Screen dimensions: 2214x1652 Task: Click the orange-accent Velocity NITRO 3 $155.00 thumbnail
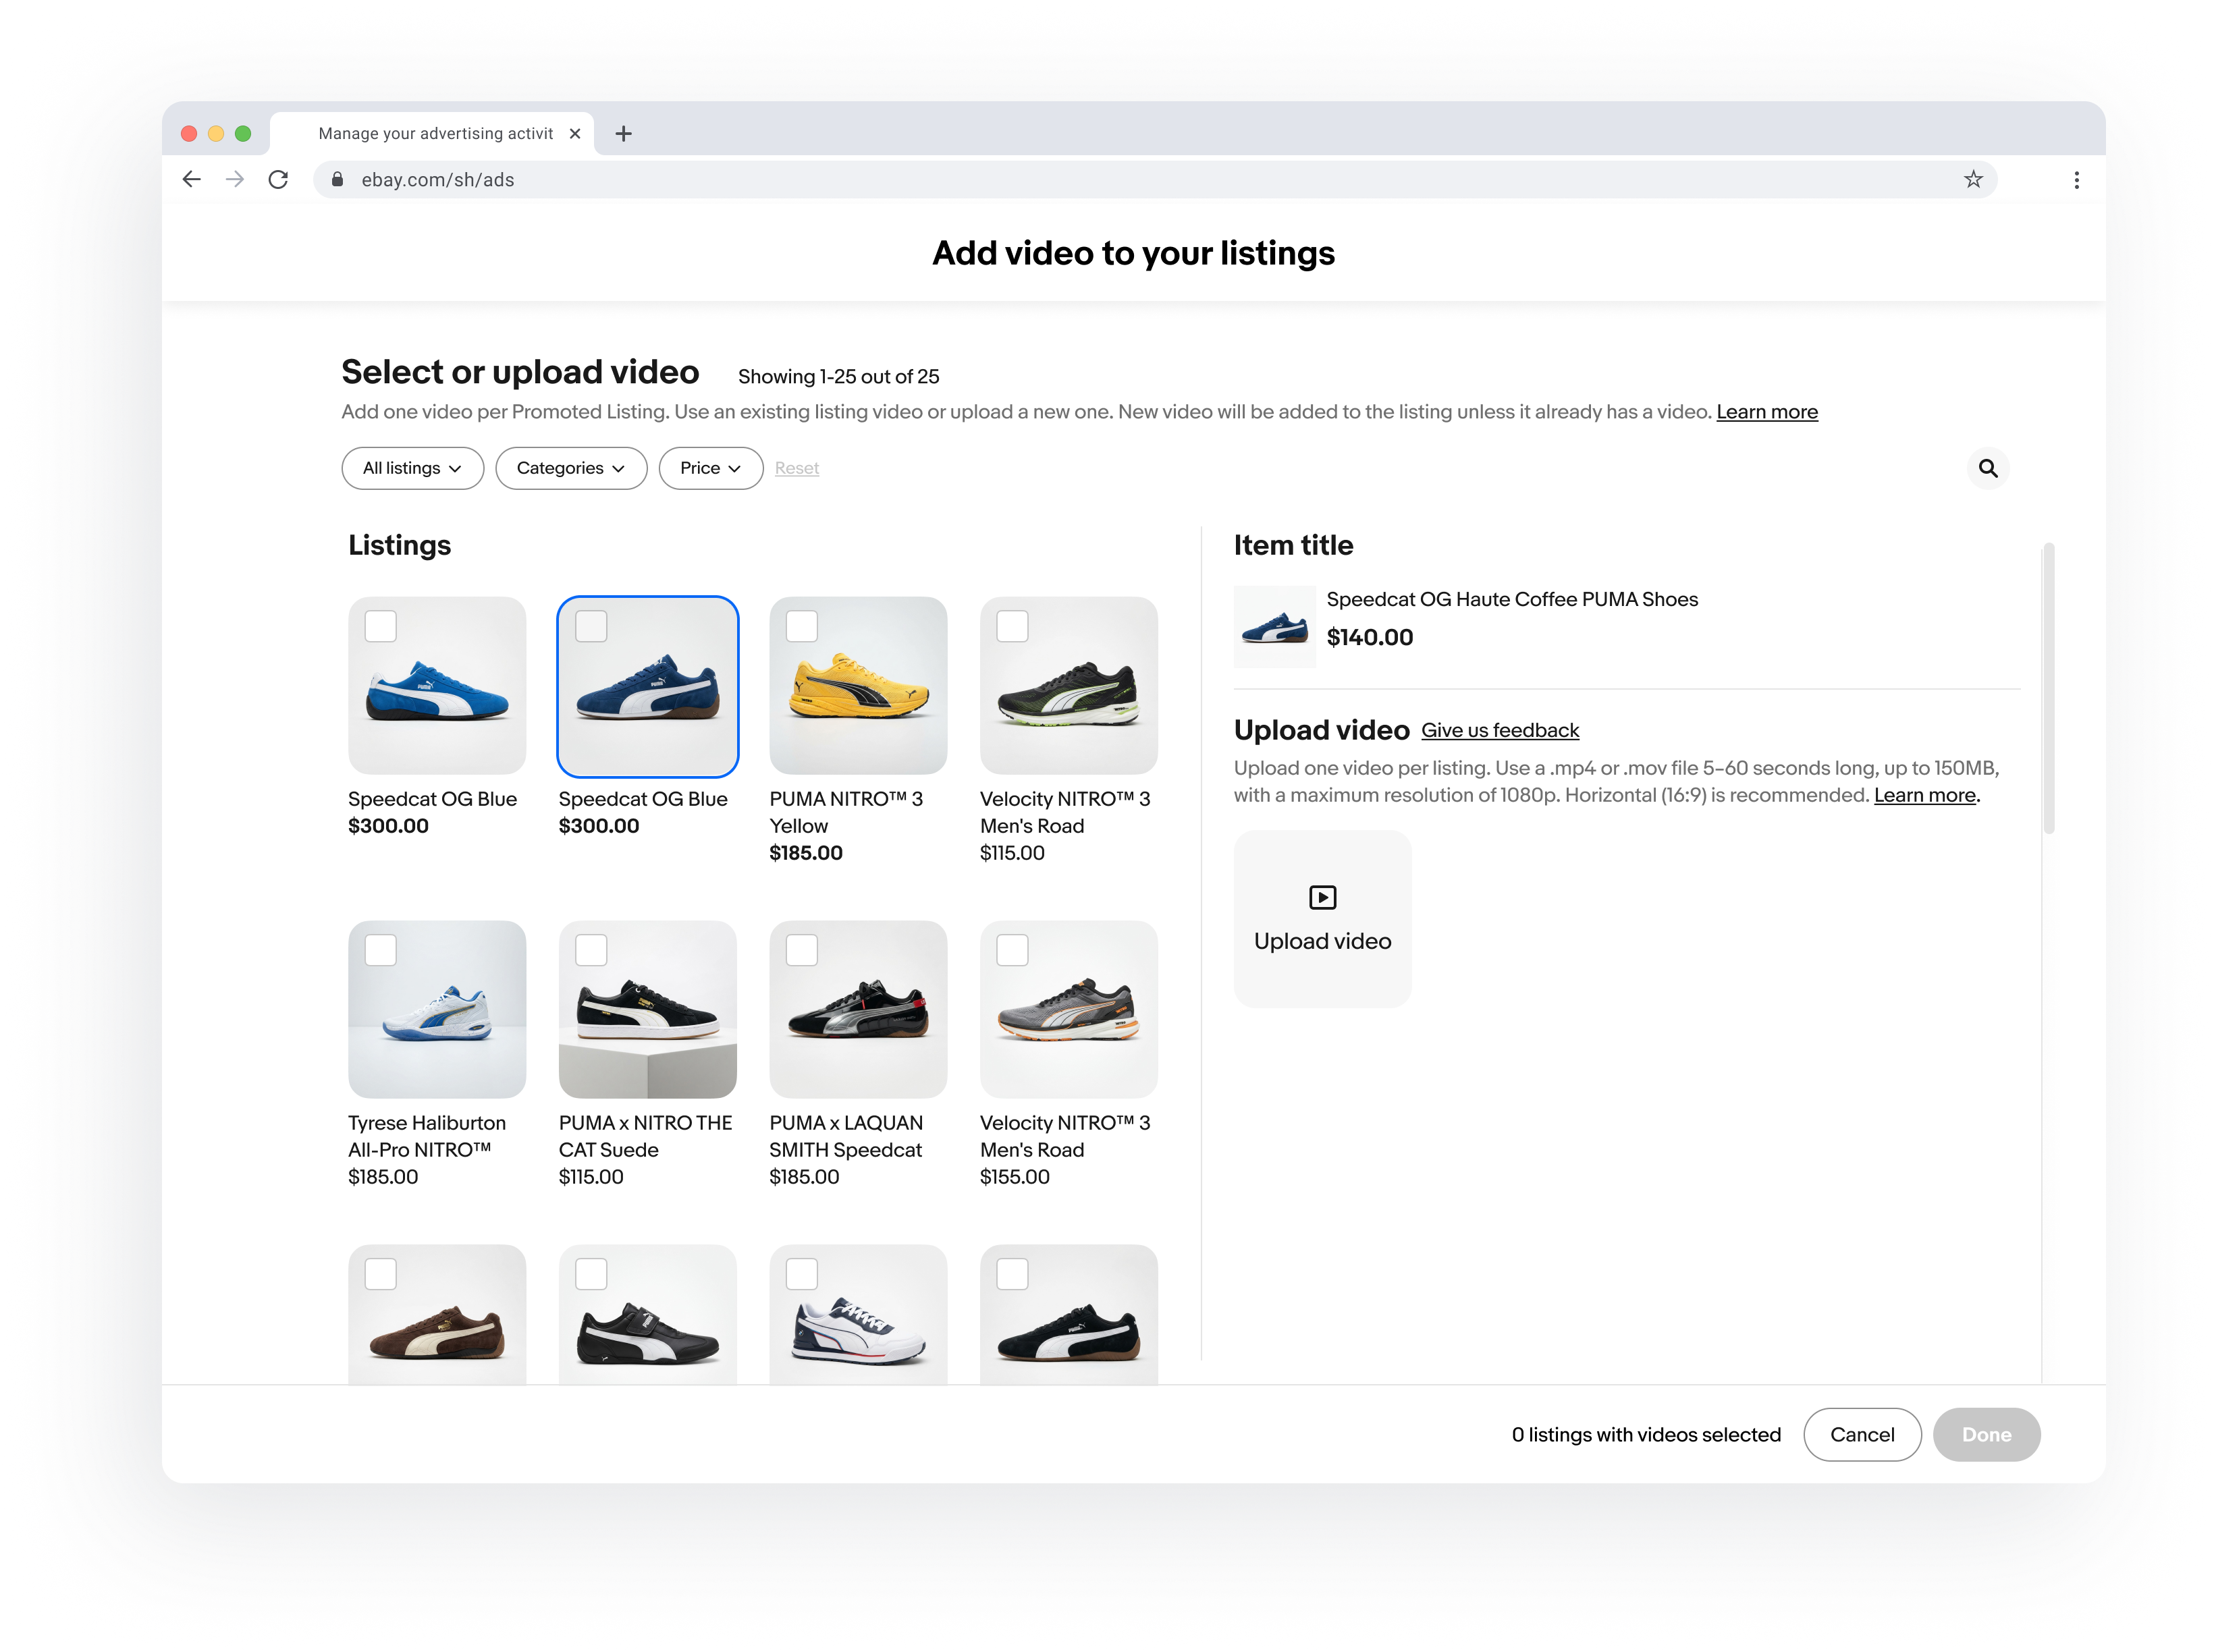pyautogui.click(x=1069, y=1010)
